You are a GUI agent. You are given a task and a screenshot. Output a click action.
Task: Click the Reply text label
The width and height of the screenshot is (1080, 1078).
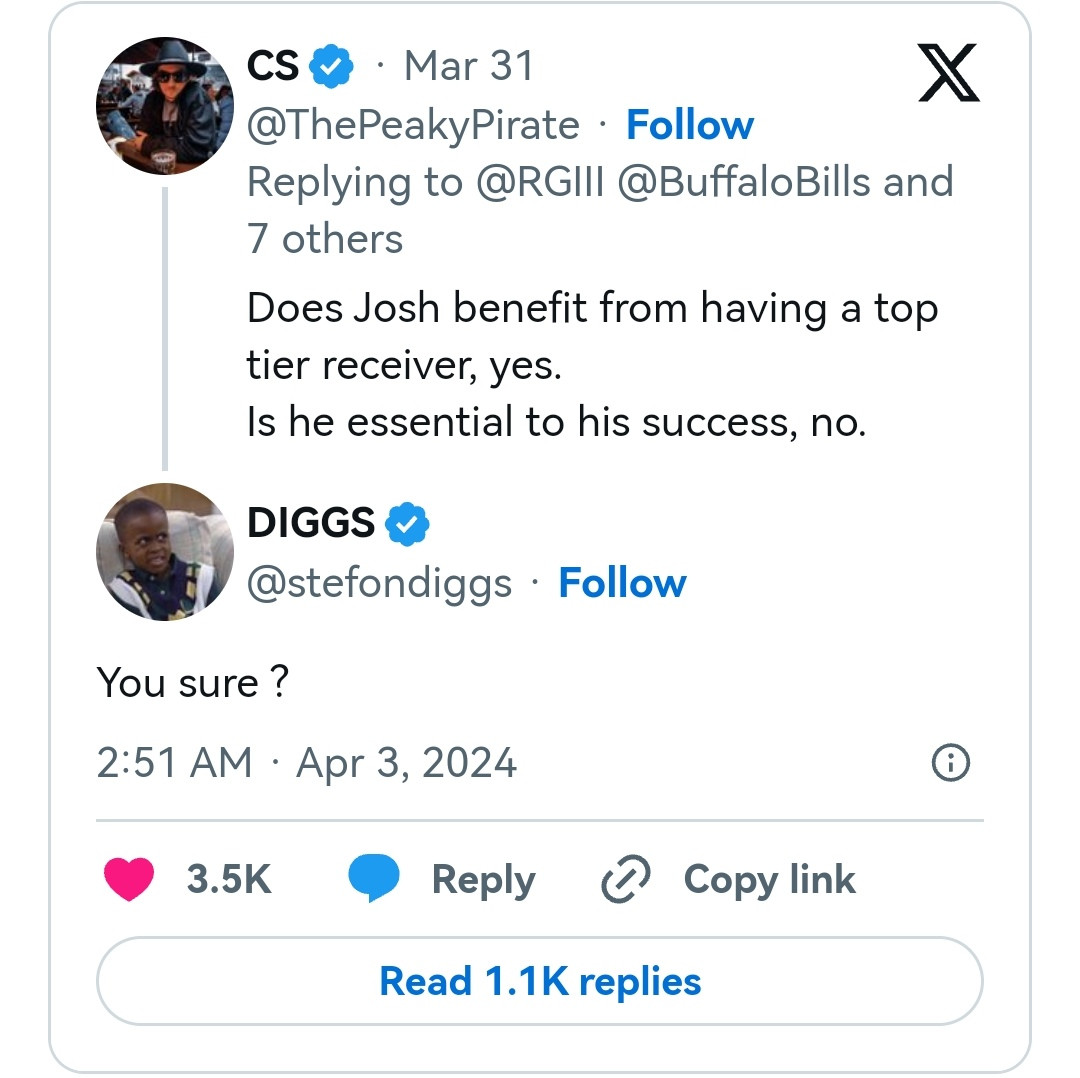pos(483,880)
